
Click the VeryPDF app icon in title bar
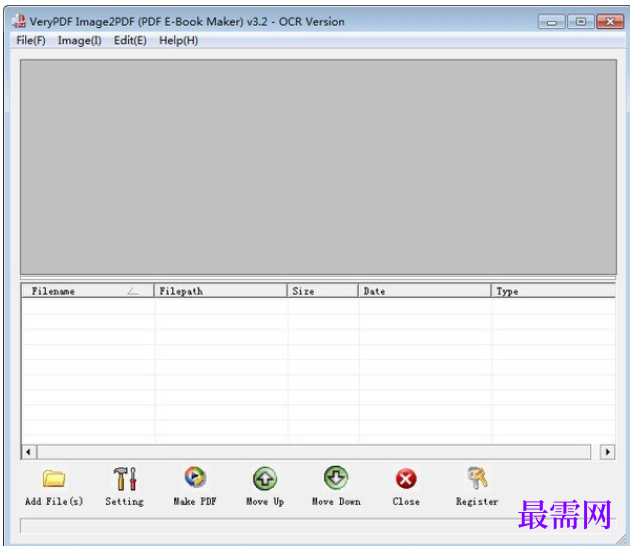18,21
